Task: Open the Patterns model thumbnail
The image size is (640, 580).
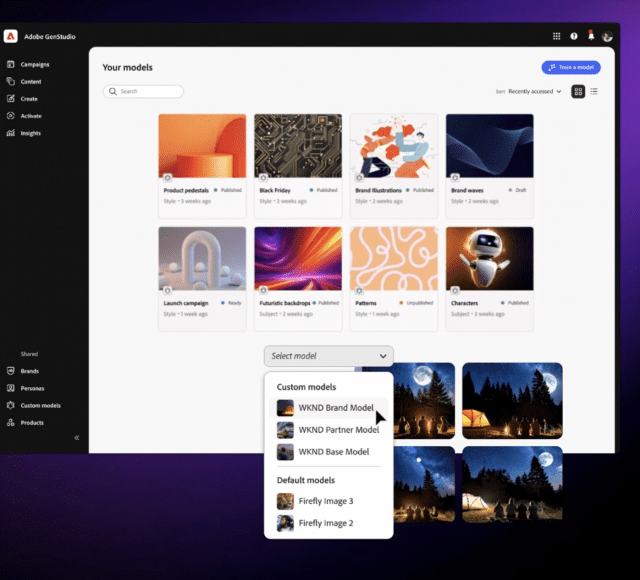Action: coord(394,258)
